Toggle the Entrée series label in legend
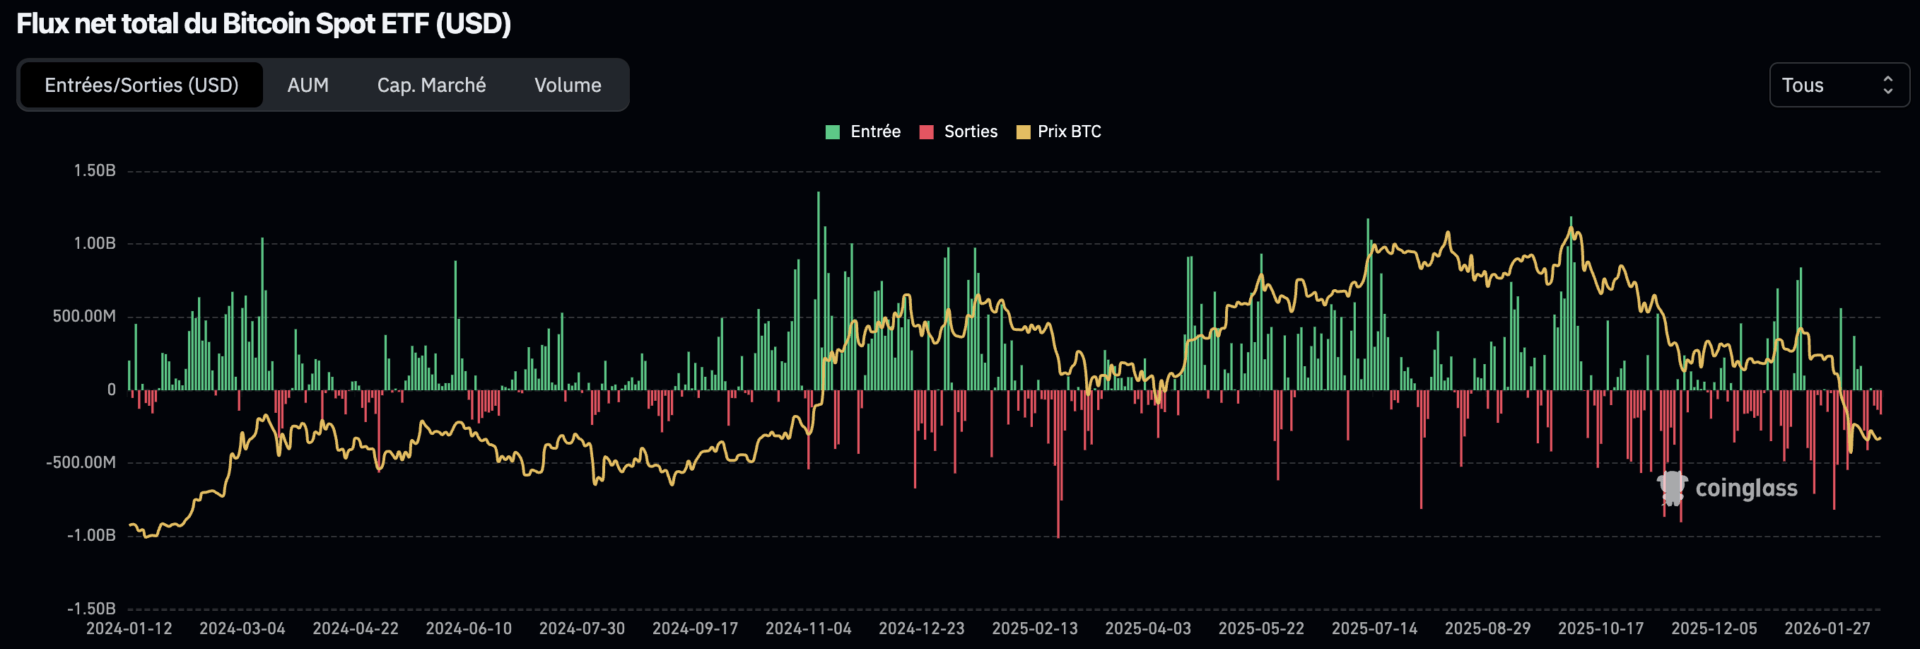Viewport: 1920px width, 649px height. [x=875, y=132]
